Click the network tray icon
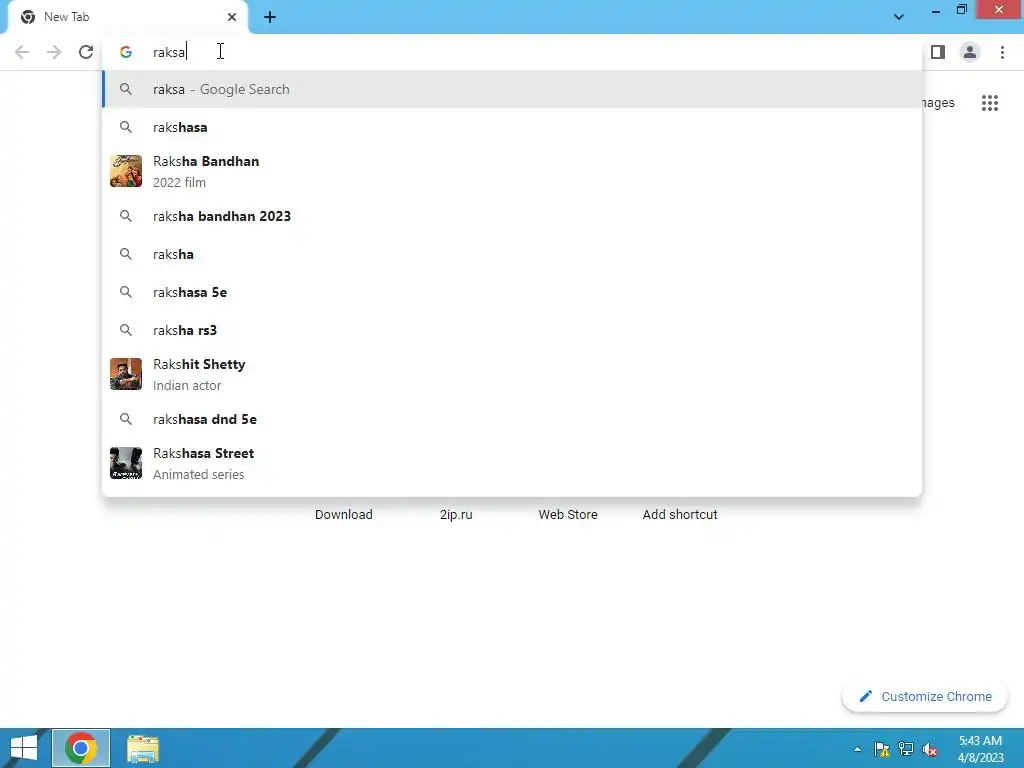Viewport: 1024px width, 768px height. [x=906, y=749]
